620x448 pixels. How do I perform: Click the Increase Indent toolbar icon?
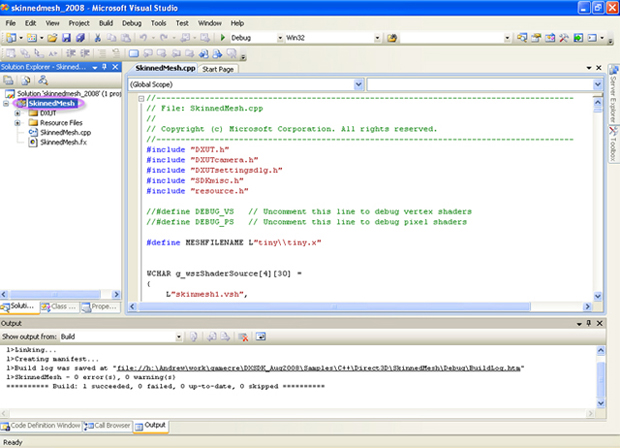point(85,53)
